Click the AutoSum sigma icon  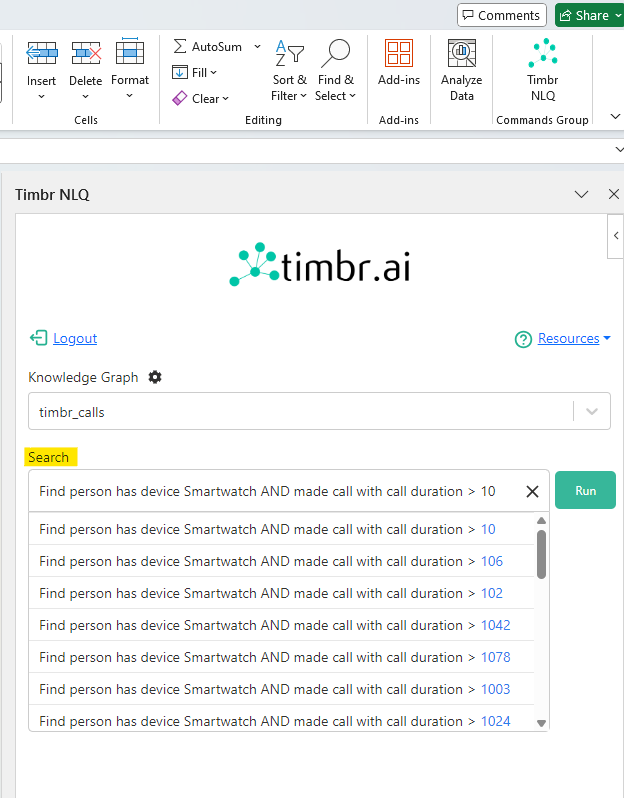coord(180,47)
